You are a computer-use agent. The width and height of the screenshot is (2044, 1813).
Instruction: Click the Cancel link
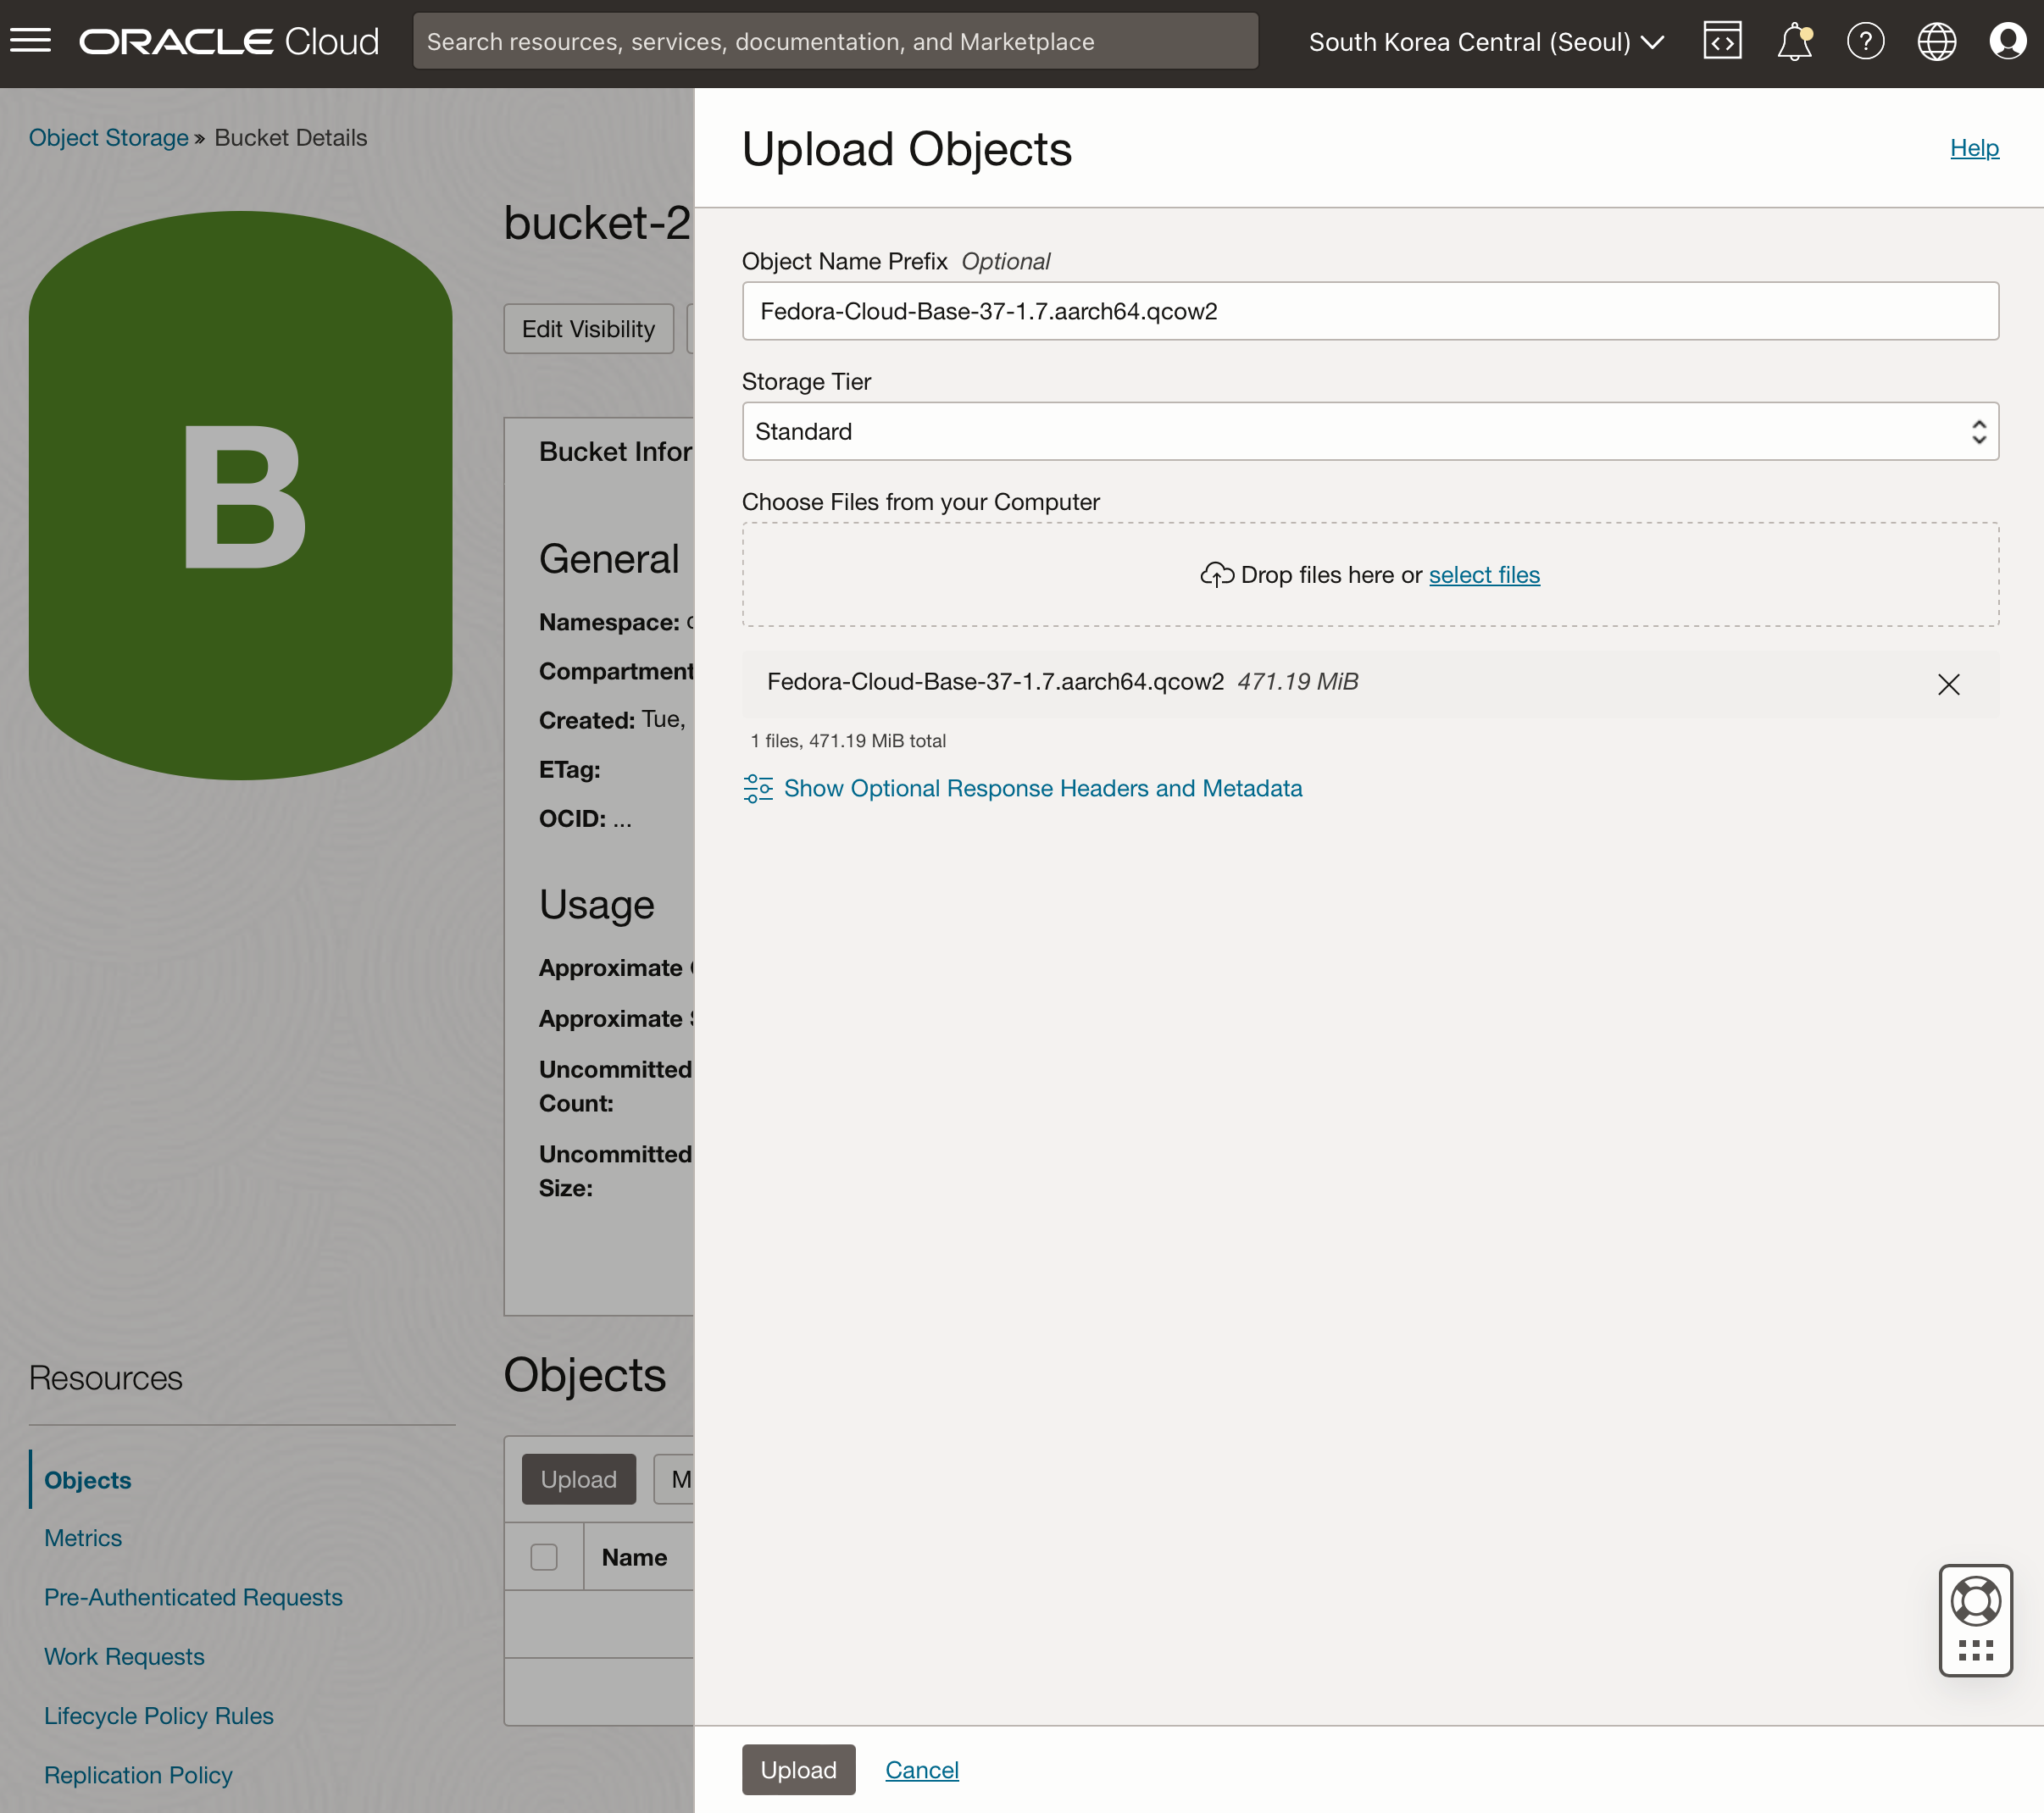[x=921, y=1770]
